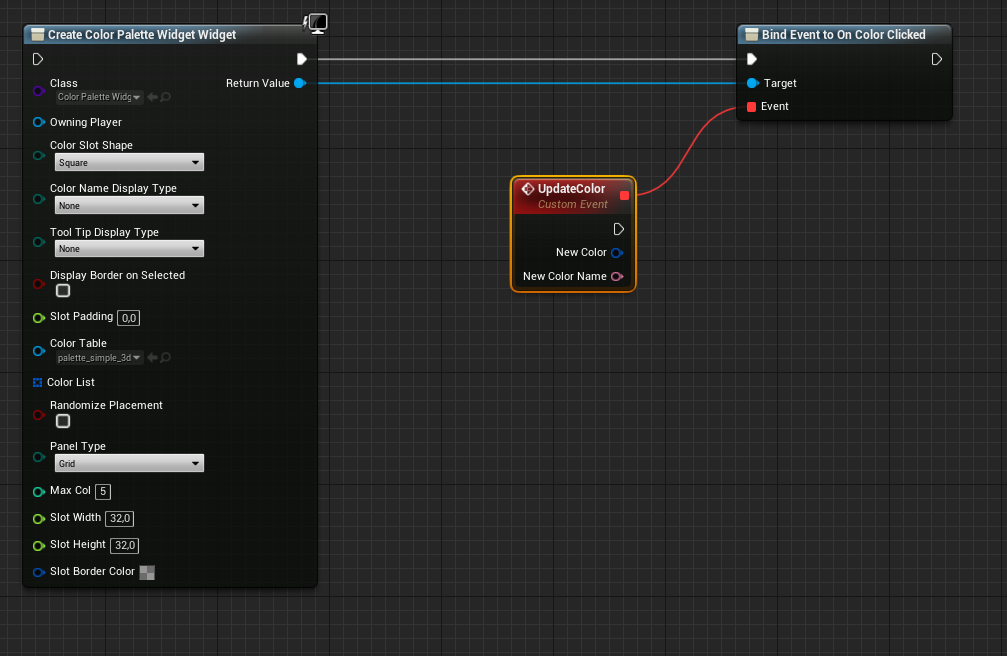Enable Display Border on Selected checkbox

point(63,290)
